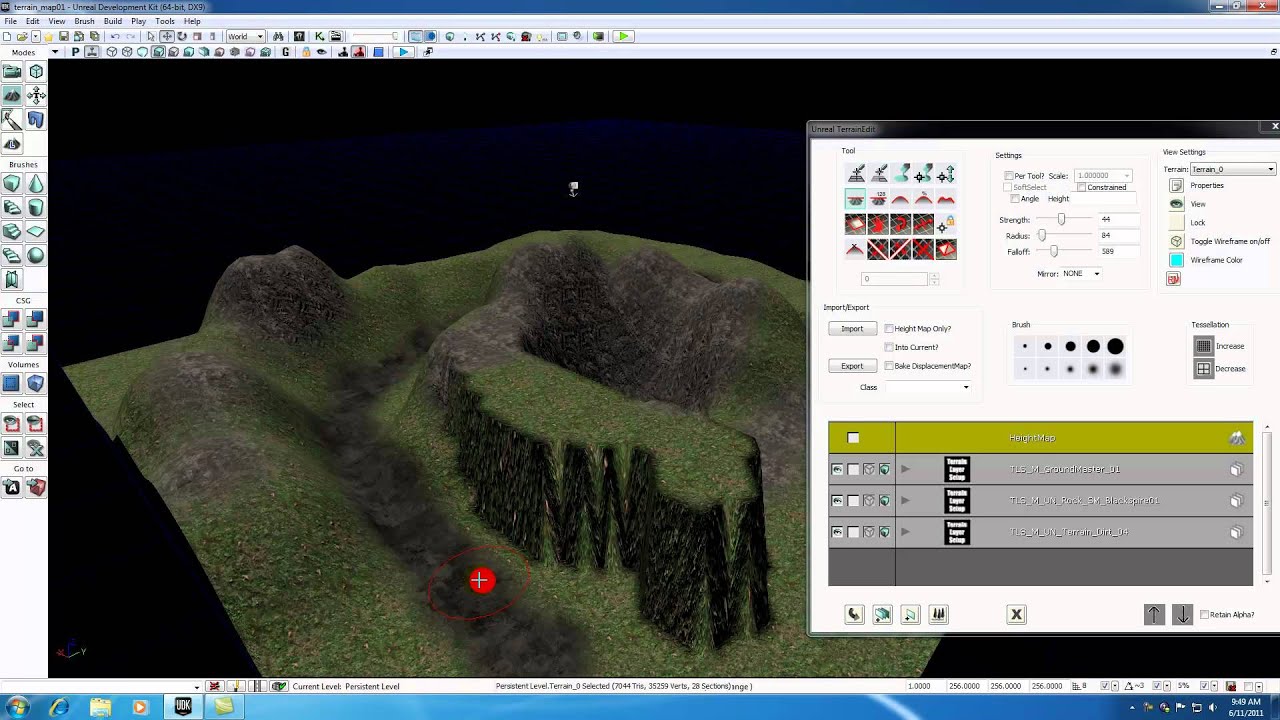The image size is (1280, 720).
Task: Click add foliage layer icon
Action: 938,615
